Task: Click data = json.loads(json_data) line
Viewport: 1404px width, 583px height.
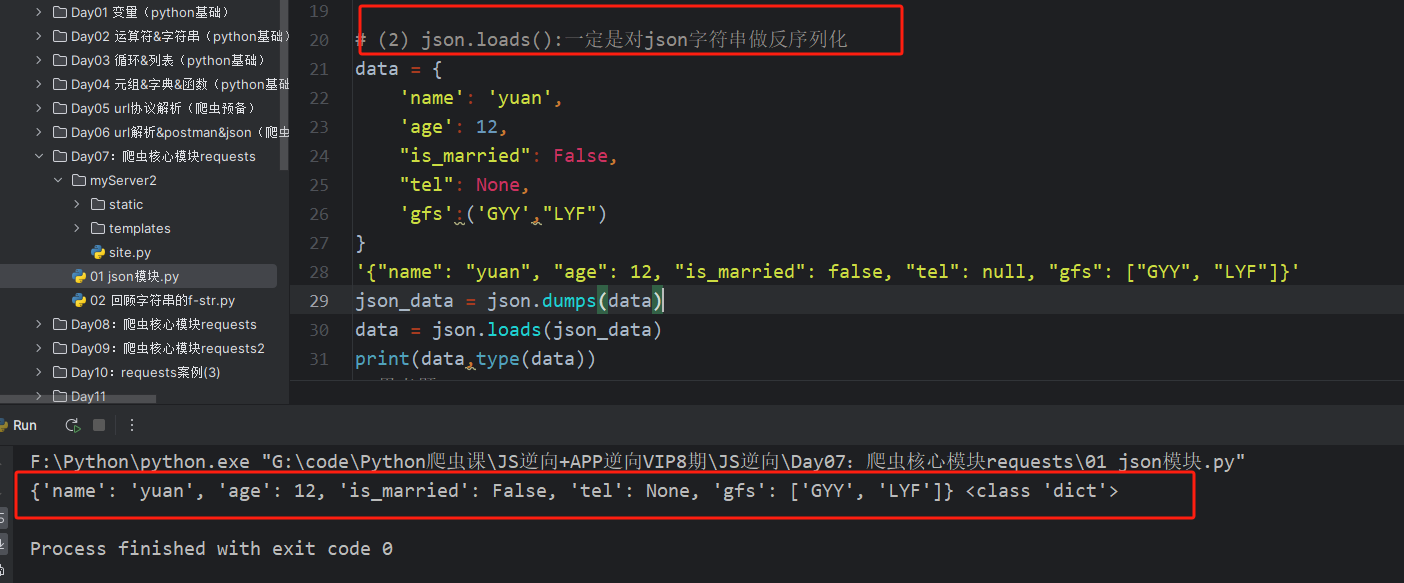Action: (x=509, y=330)
